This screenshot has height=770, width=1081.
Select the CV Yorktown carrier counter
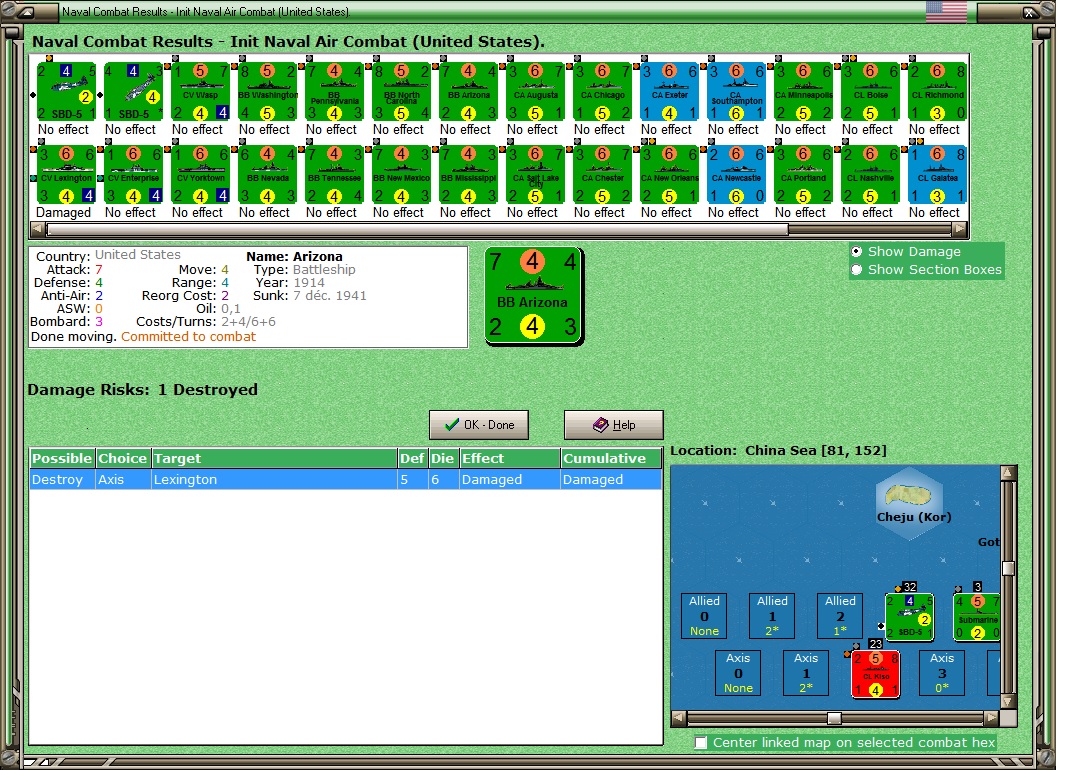pos(200,174)
